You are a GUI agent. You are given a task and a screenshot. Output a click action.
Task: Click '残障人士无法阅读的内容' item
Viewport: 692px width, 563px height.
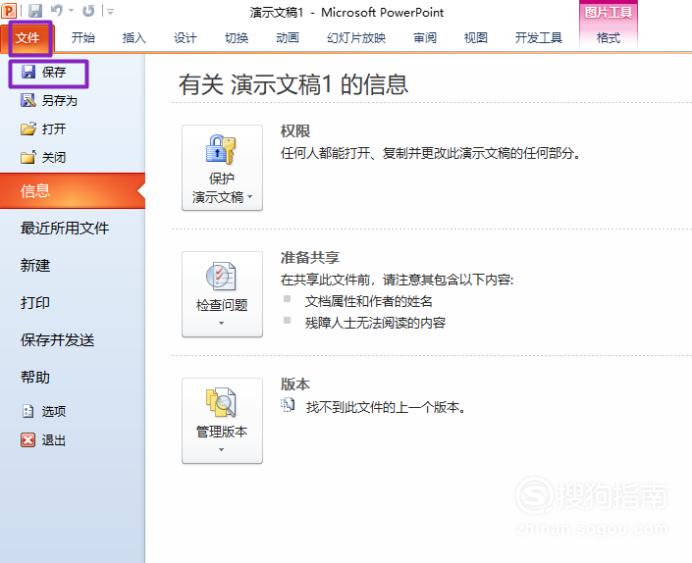click(x=375, y=323)
